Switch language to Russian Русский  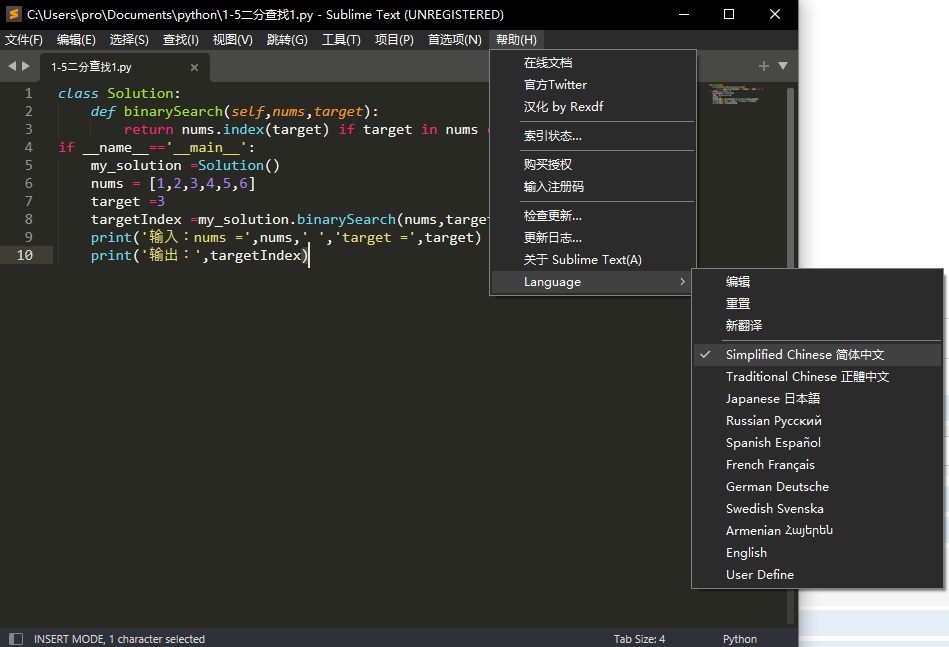click(x=817, y=421)
